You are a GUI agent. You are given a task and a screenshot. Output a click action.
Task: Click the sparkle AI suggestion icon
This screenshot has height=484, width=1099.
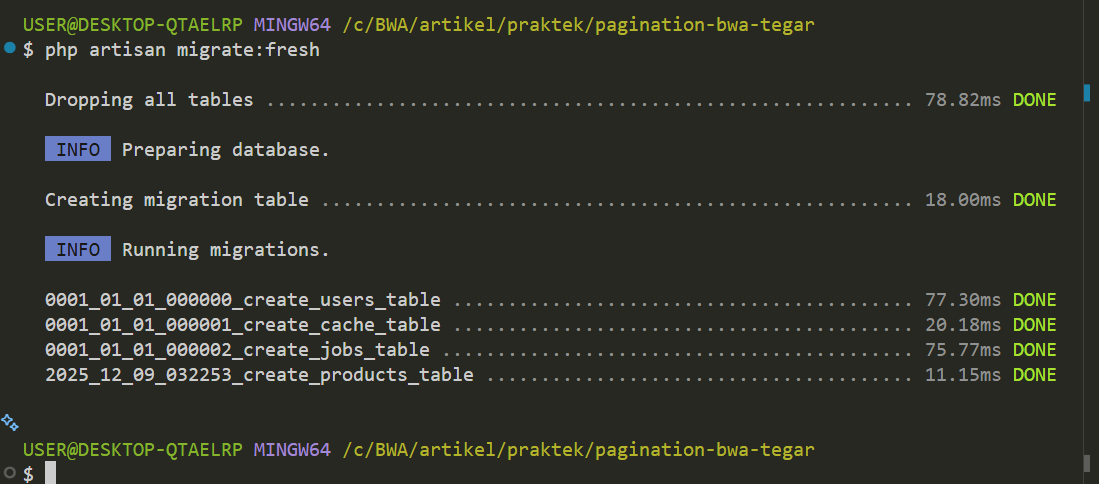(x=10, y=421)
